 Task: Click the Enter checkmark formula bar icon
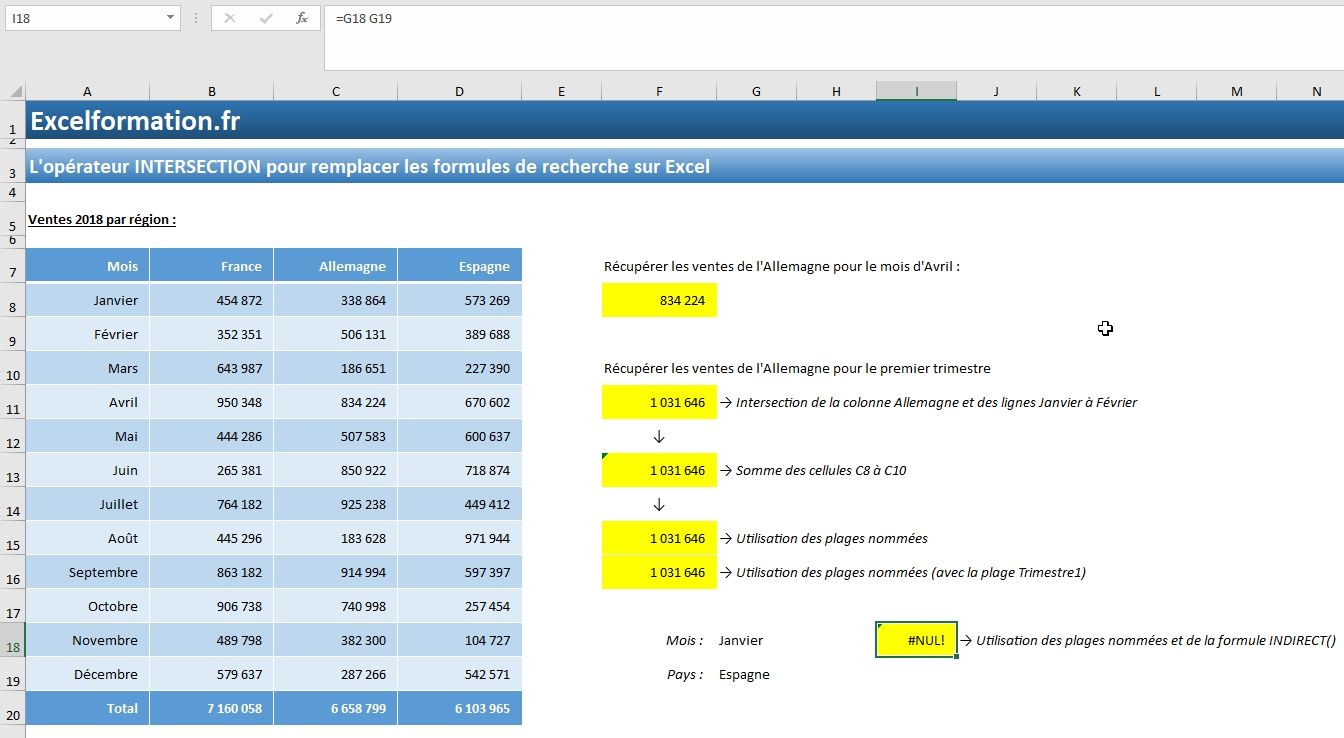[x=266, y=18]
